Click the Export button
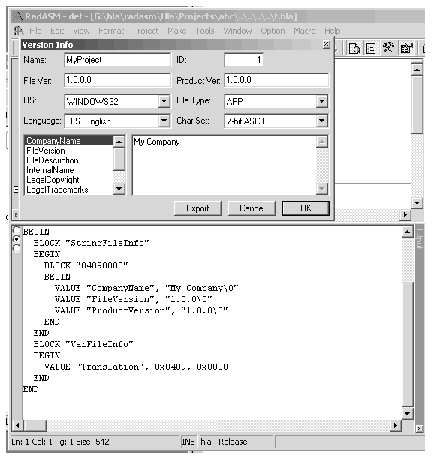The image size is (432, 460). click(198, 208)
